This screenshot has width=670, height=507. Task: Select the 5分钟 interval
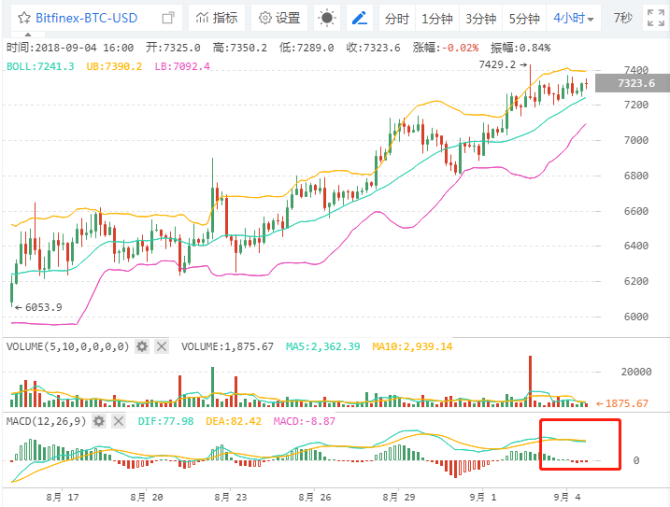pyautogui.click(x=524, y=18)
